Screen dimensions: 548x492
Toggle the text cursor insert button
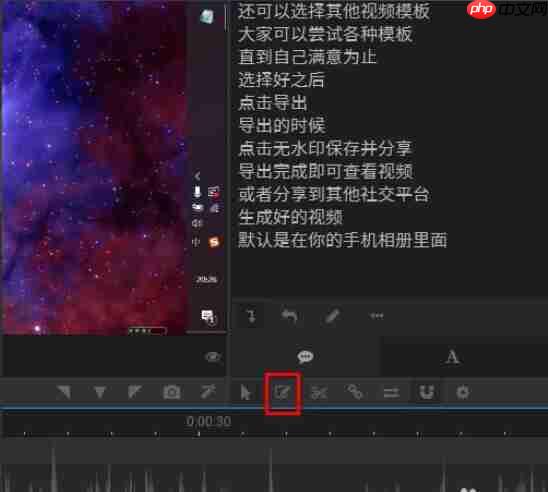pyautogui.click(x=251, y=316)
